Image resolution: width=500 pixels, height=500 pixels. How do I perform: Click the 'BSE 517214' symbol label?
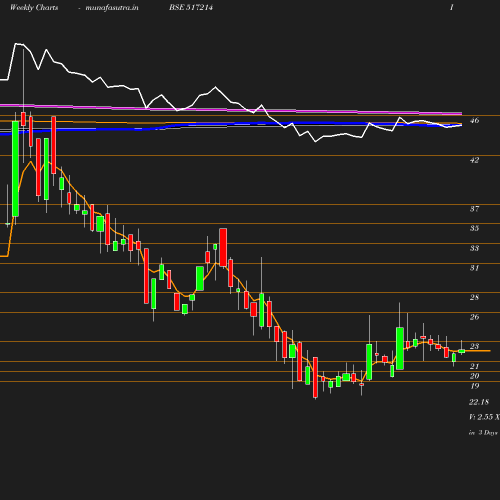[x=191, y=7]
